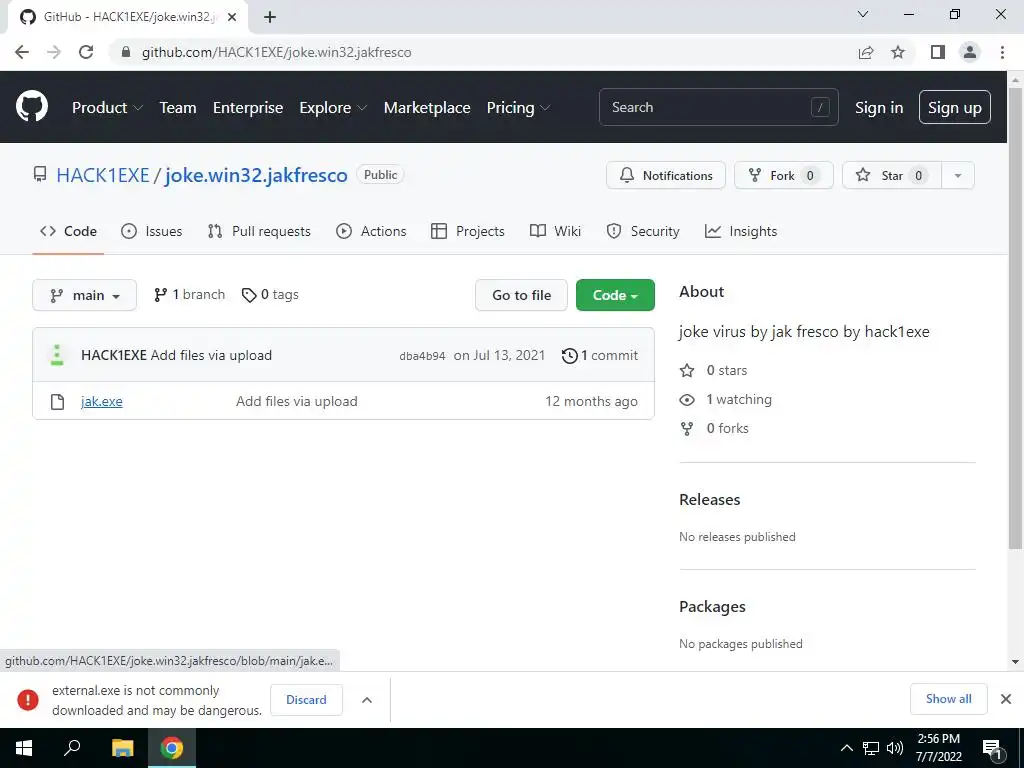Open the Chrome profile avatar

point(970,52)
